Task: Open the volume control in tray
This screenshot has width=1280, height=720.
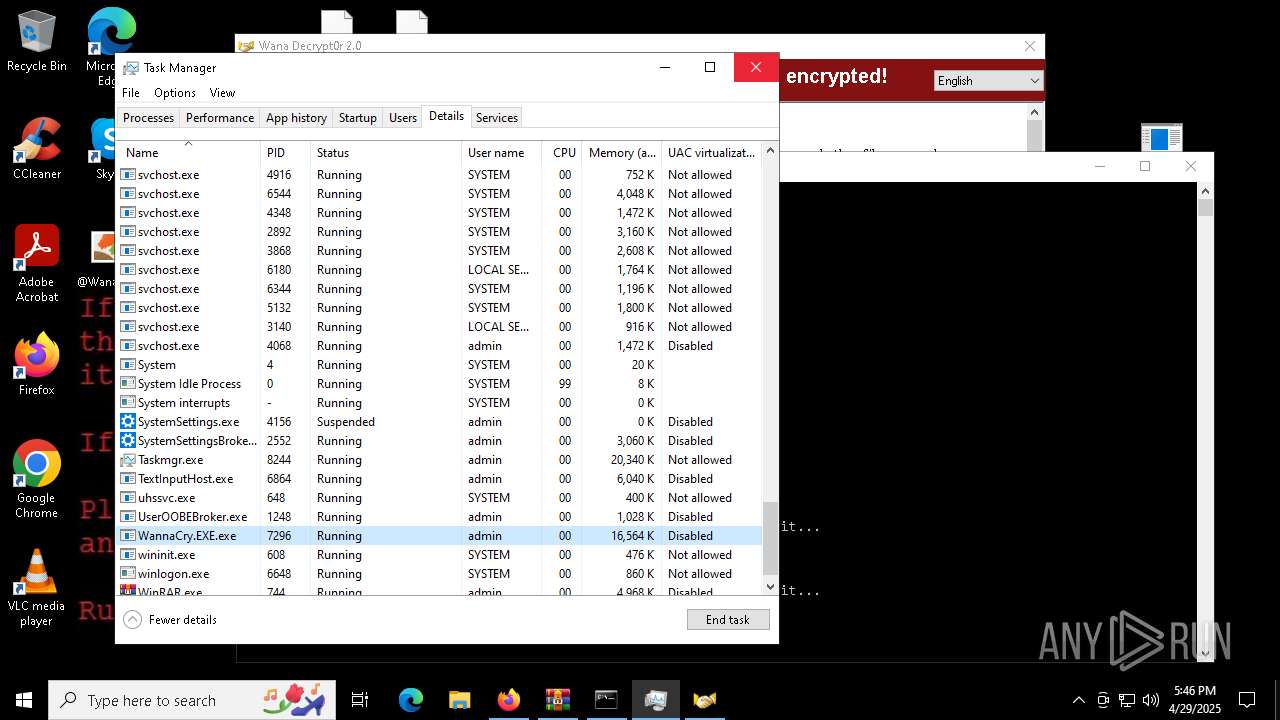Action: click(x=1151, y=700)
